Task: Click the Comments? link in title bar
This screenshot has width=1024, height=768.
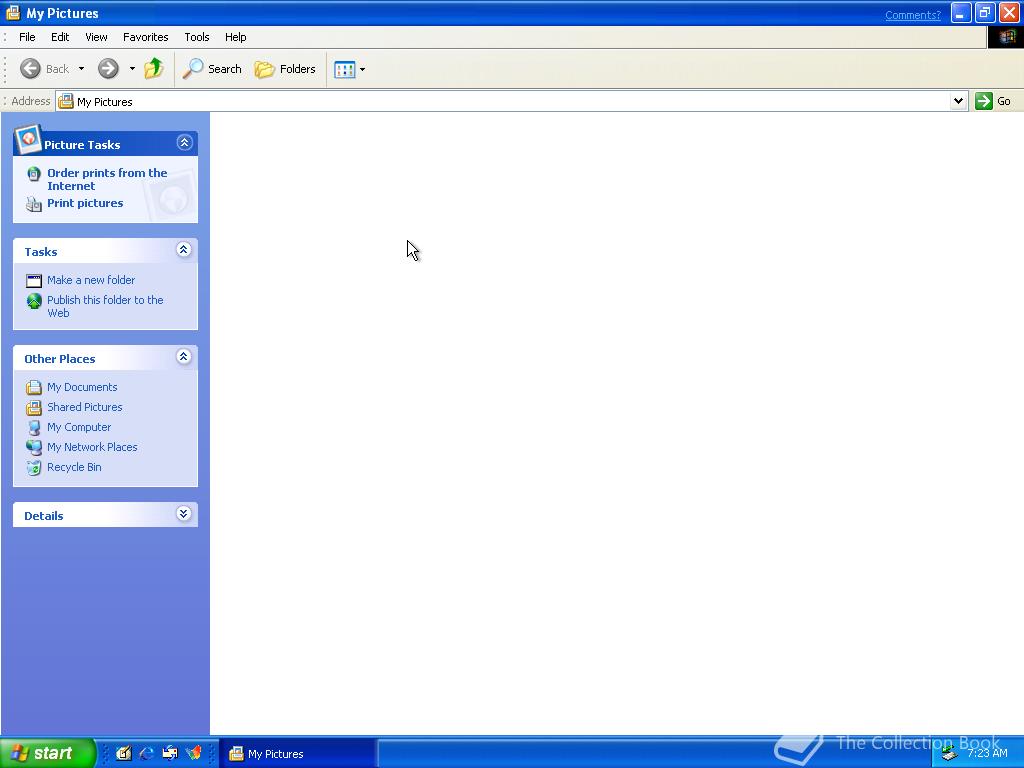Action: 913,15
